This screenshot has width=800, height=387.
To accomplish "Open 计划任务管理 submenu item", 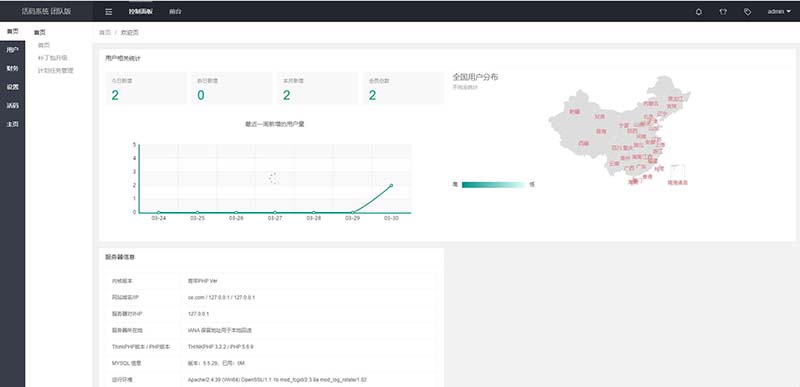I will [x=56, y=70].
